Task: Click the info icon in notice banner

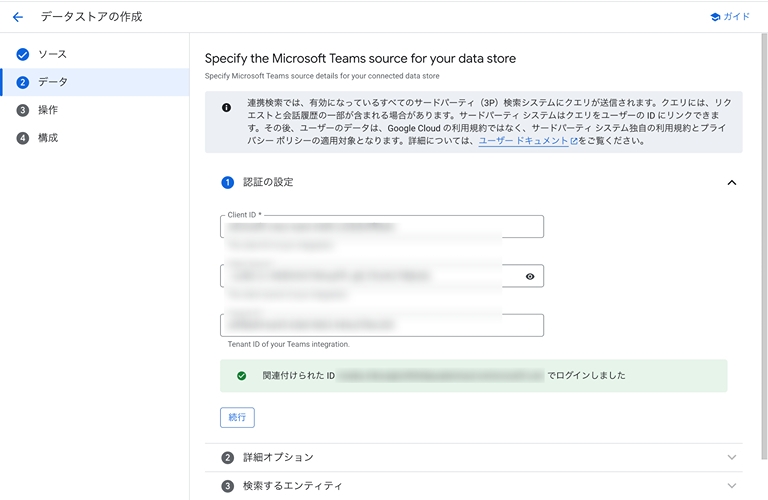Action: 226,108
